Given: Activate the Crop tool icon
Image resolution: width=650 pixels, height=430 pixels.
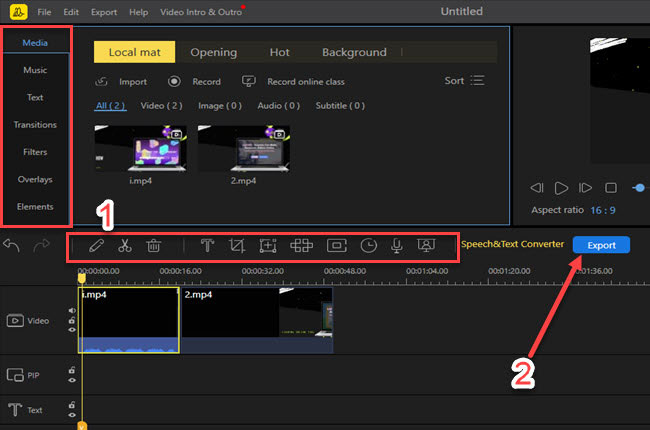Looking at the screenshot, I should click(237, 245).
